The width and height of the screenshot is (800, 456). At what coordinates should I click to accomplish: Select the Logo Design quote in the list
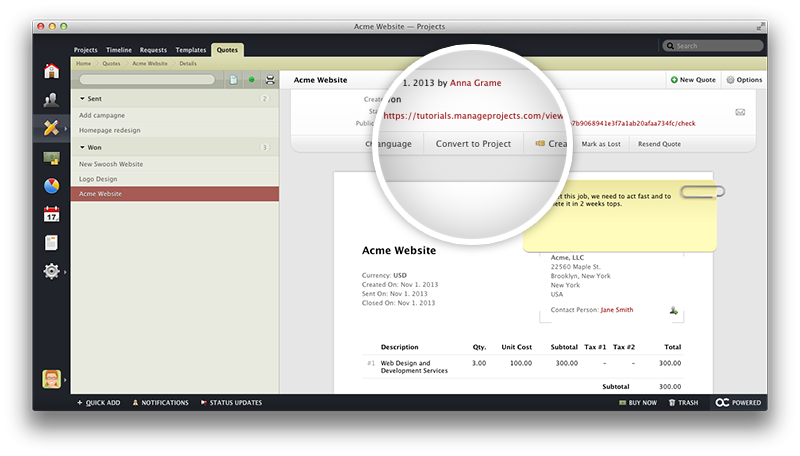point(99,178)
